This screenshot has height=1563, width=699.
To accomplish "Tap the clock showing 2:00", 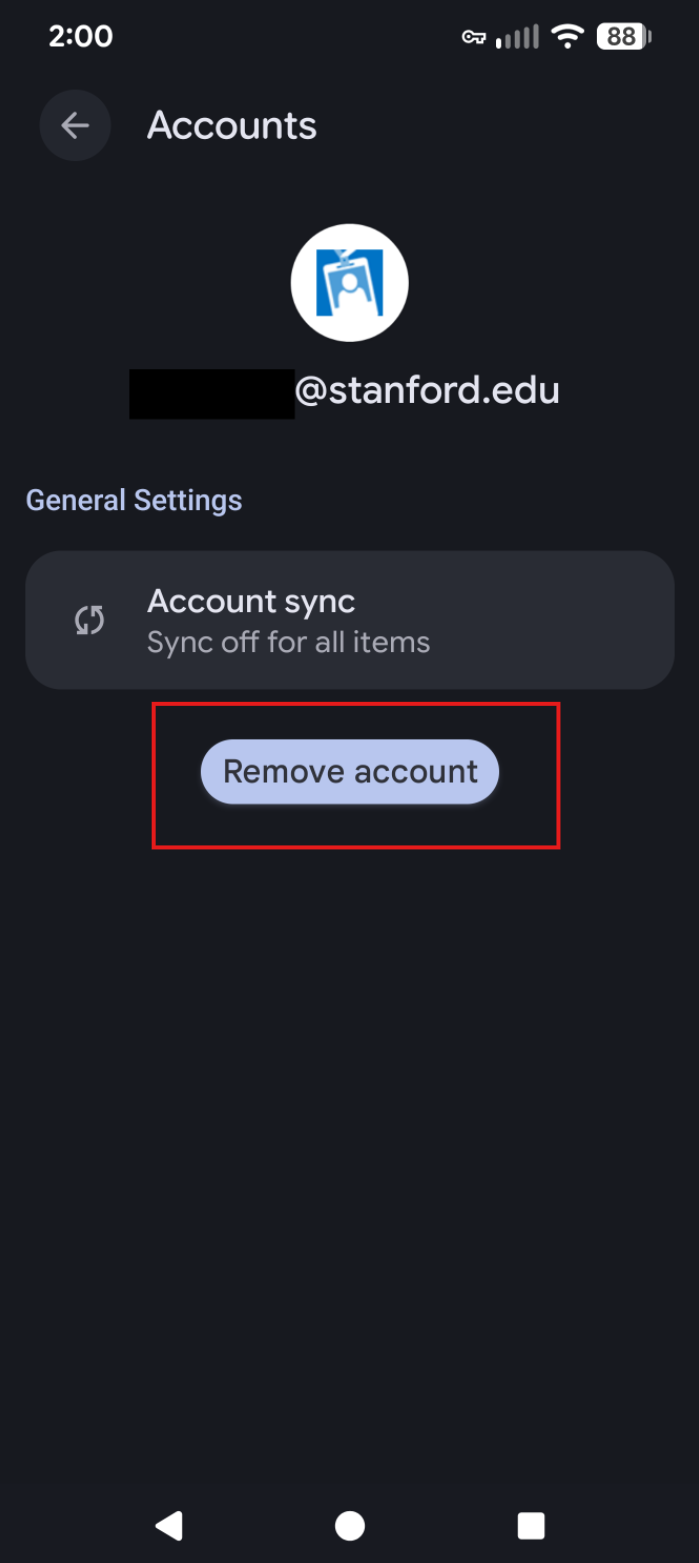I will [x=81, y=36].
